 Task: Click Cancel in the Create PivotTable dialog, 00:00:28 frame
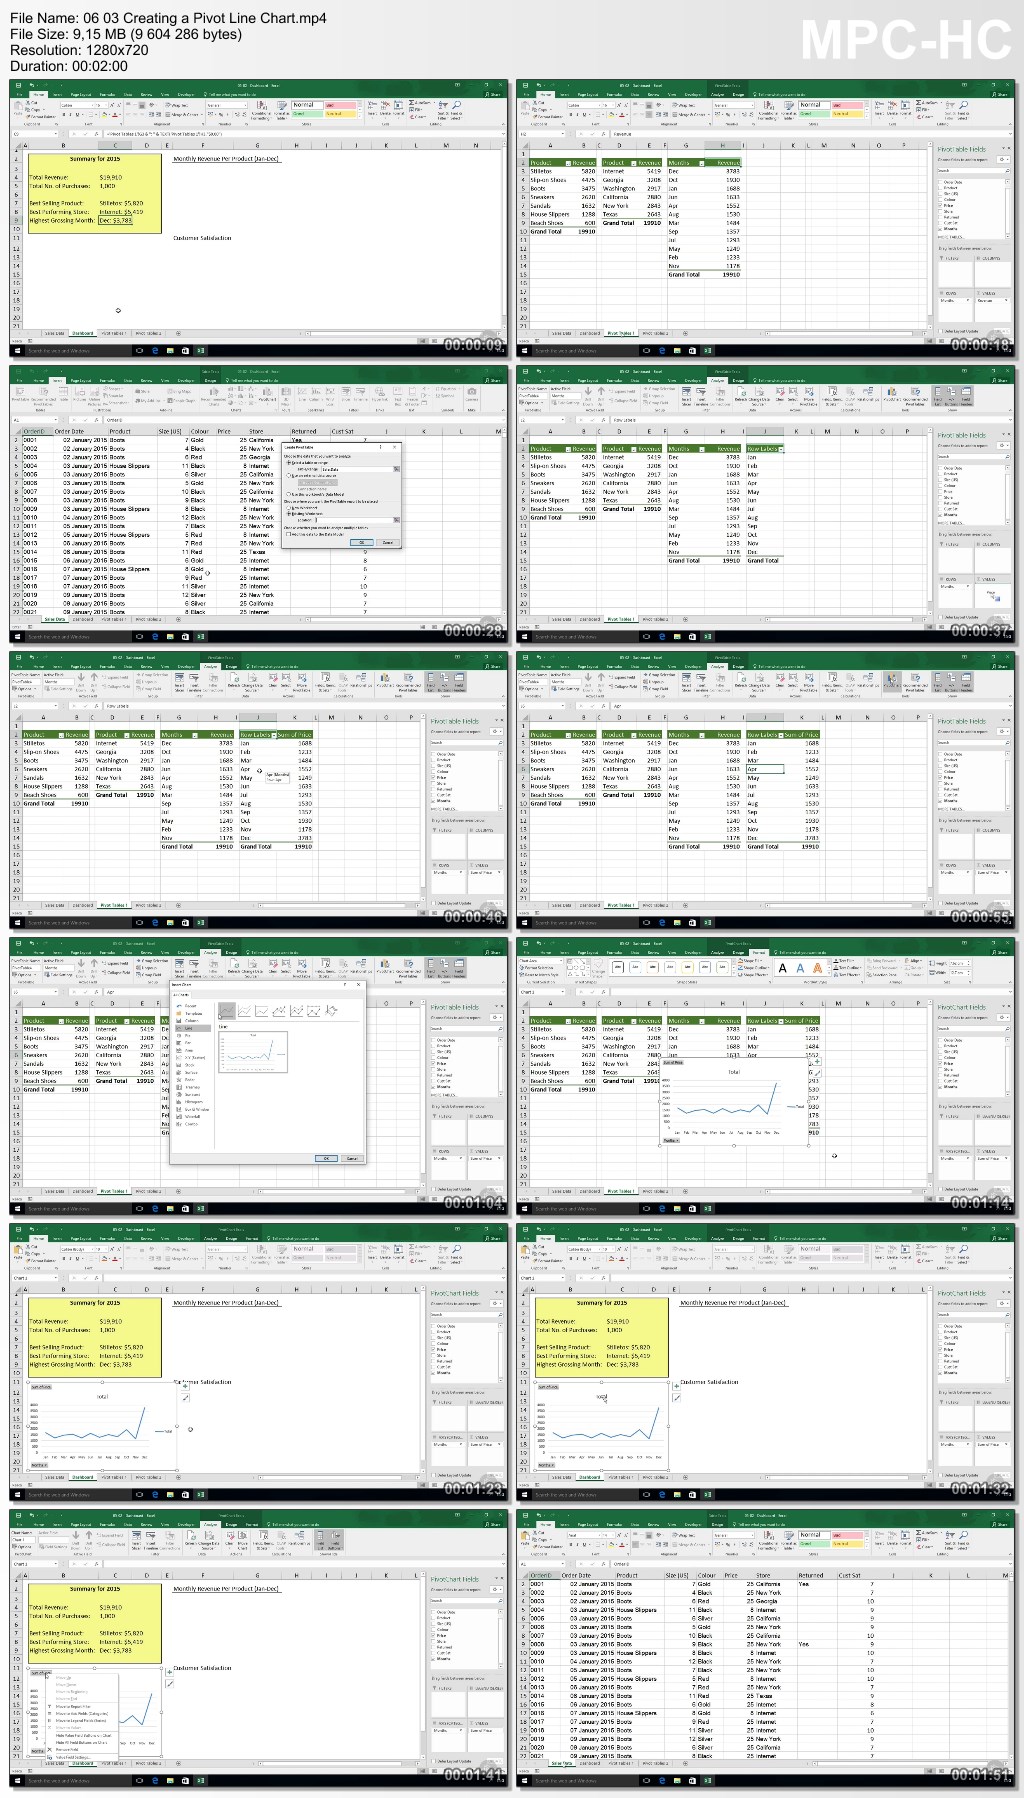388,542
